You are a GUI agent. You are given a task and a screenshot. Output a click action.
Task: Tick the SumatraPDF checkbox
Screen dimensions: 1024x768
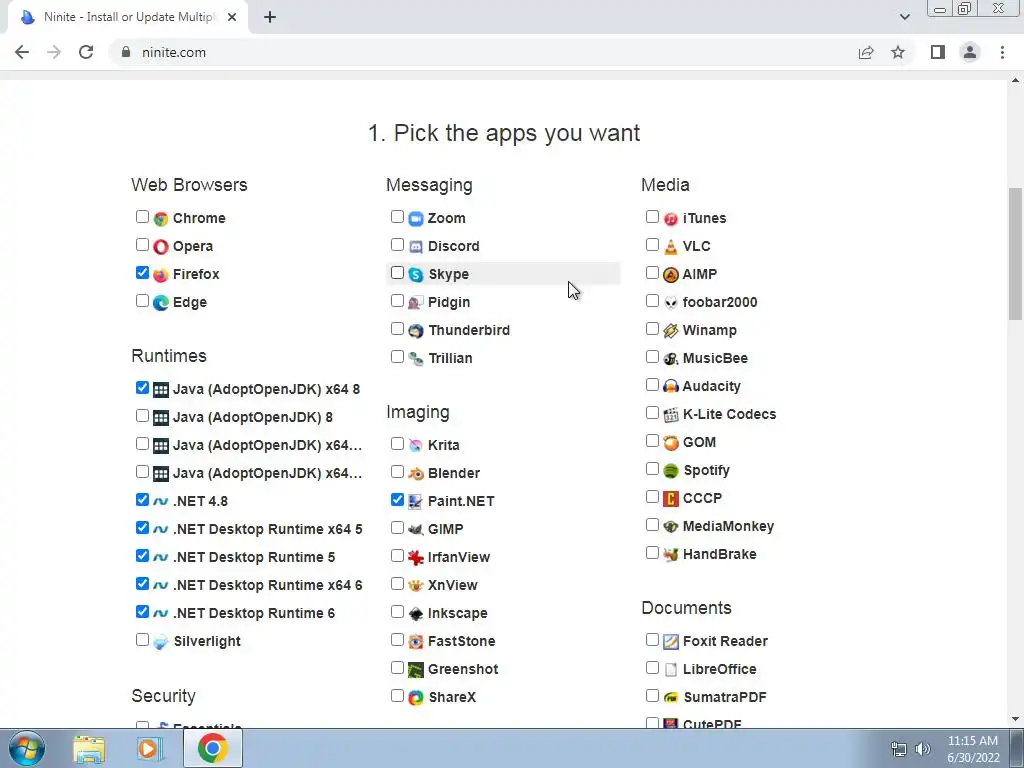pos(652,696)
